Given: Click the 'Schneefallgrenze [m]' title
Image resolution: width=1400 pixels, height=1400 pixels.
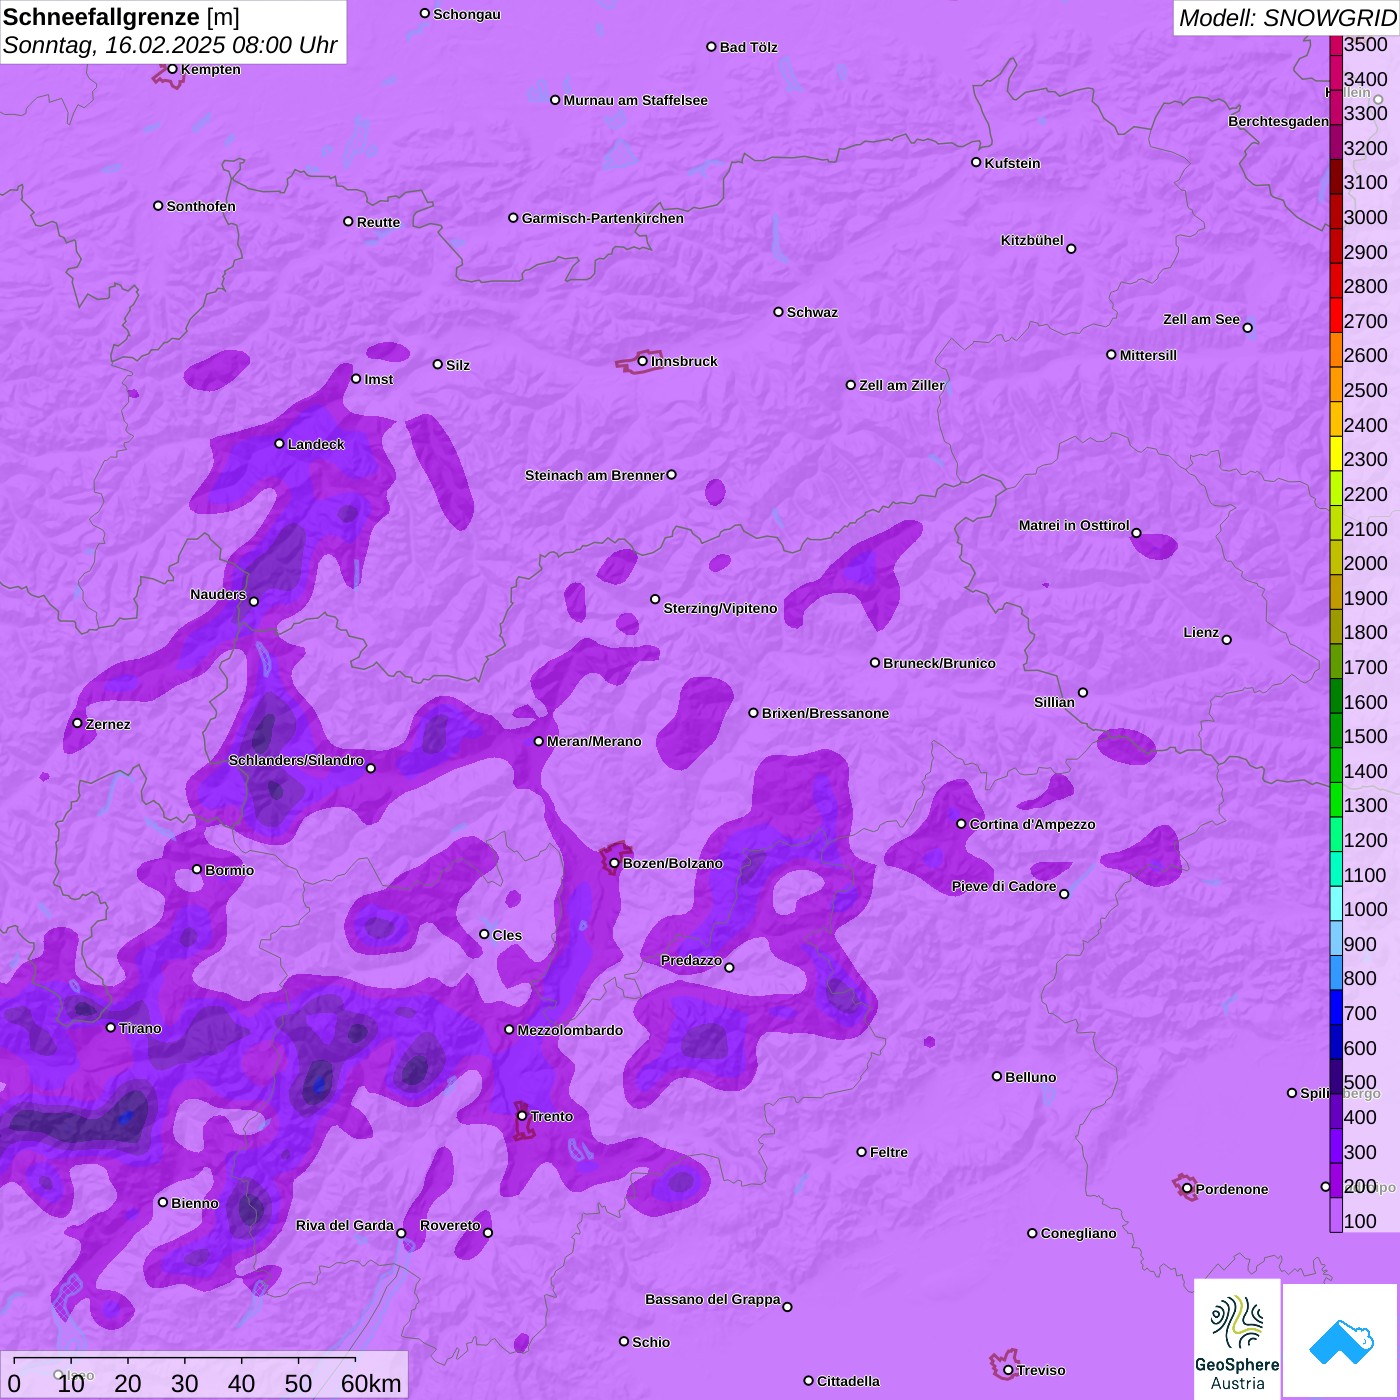Looking at the screenshot, I should [121, 17].
